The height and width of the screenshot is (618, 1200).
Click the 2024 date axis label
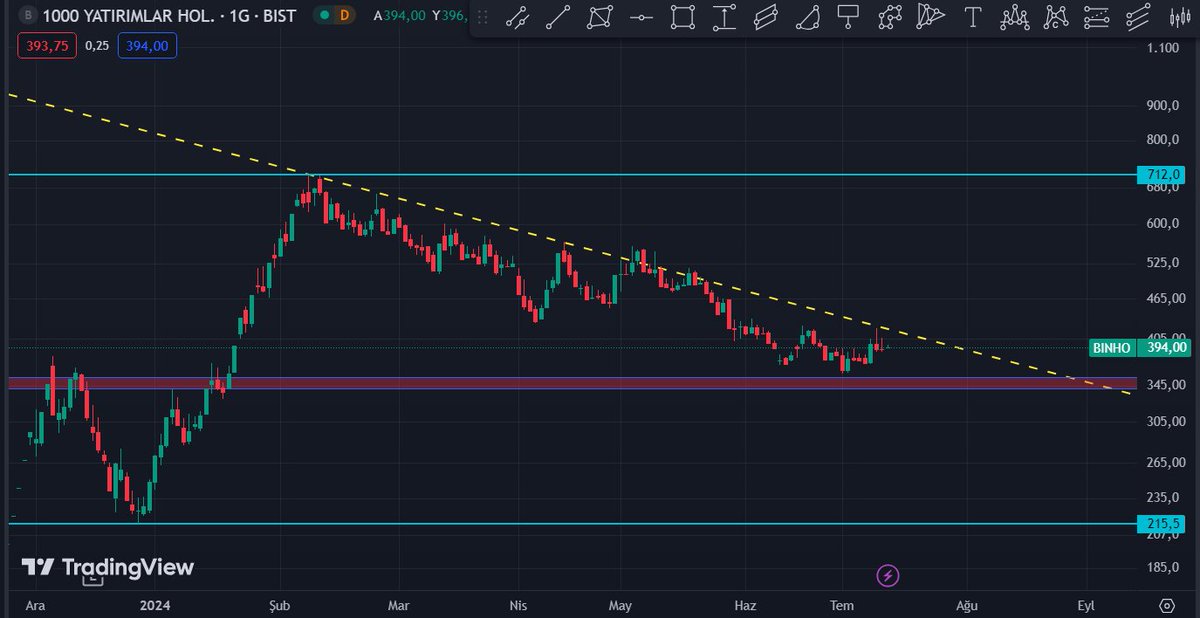155,606
